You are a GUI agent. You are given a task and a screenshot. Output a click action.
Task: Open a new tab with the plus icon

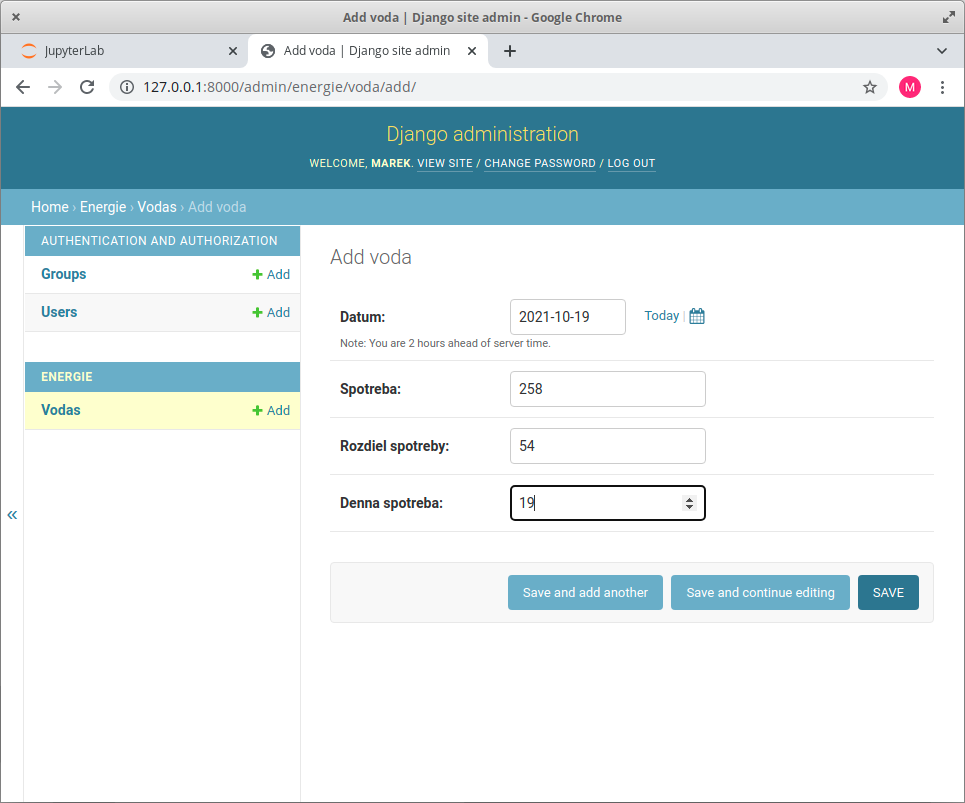(x=510, y=51)
